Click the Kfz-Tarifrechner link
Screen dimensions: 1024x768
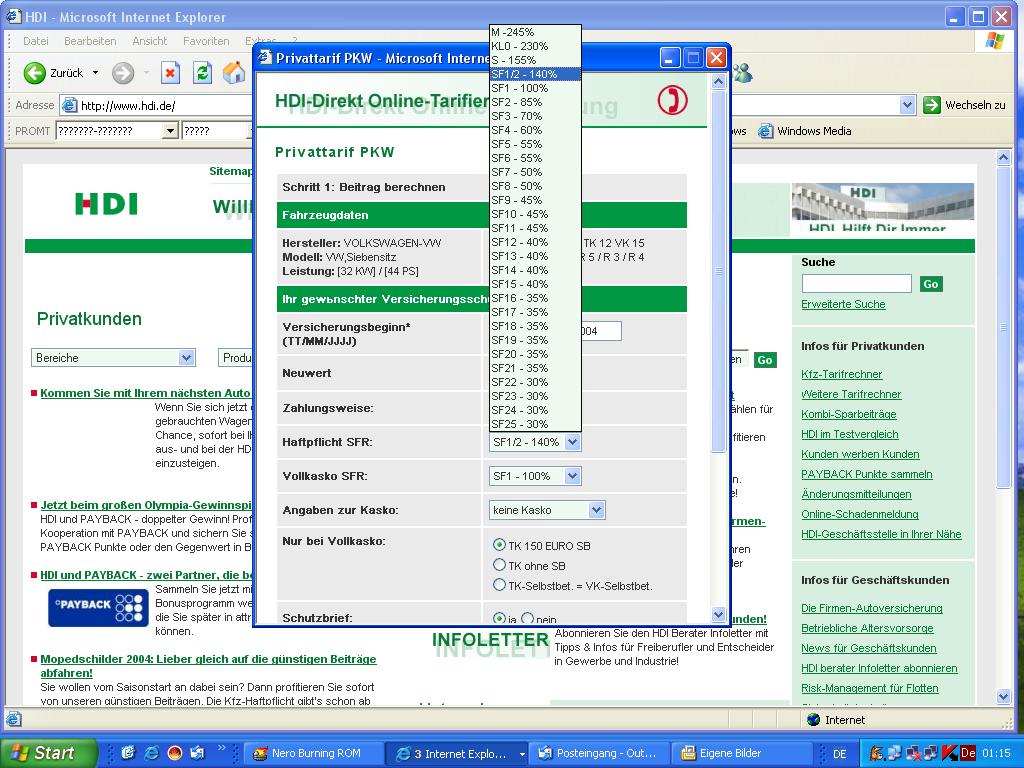(x=841, y=374)
